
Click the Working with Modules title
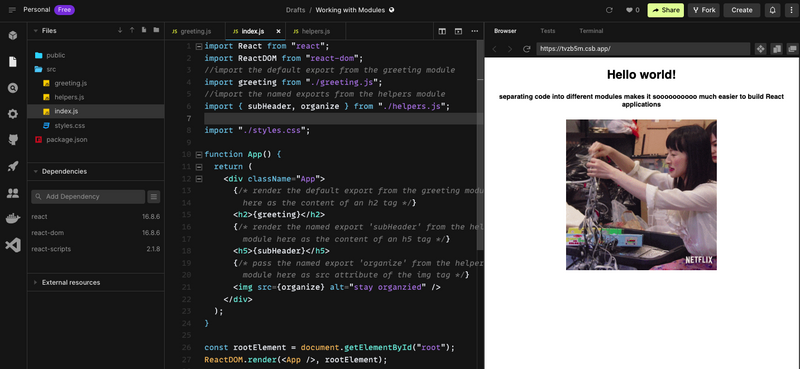pos(350,10)
